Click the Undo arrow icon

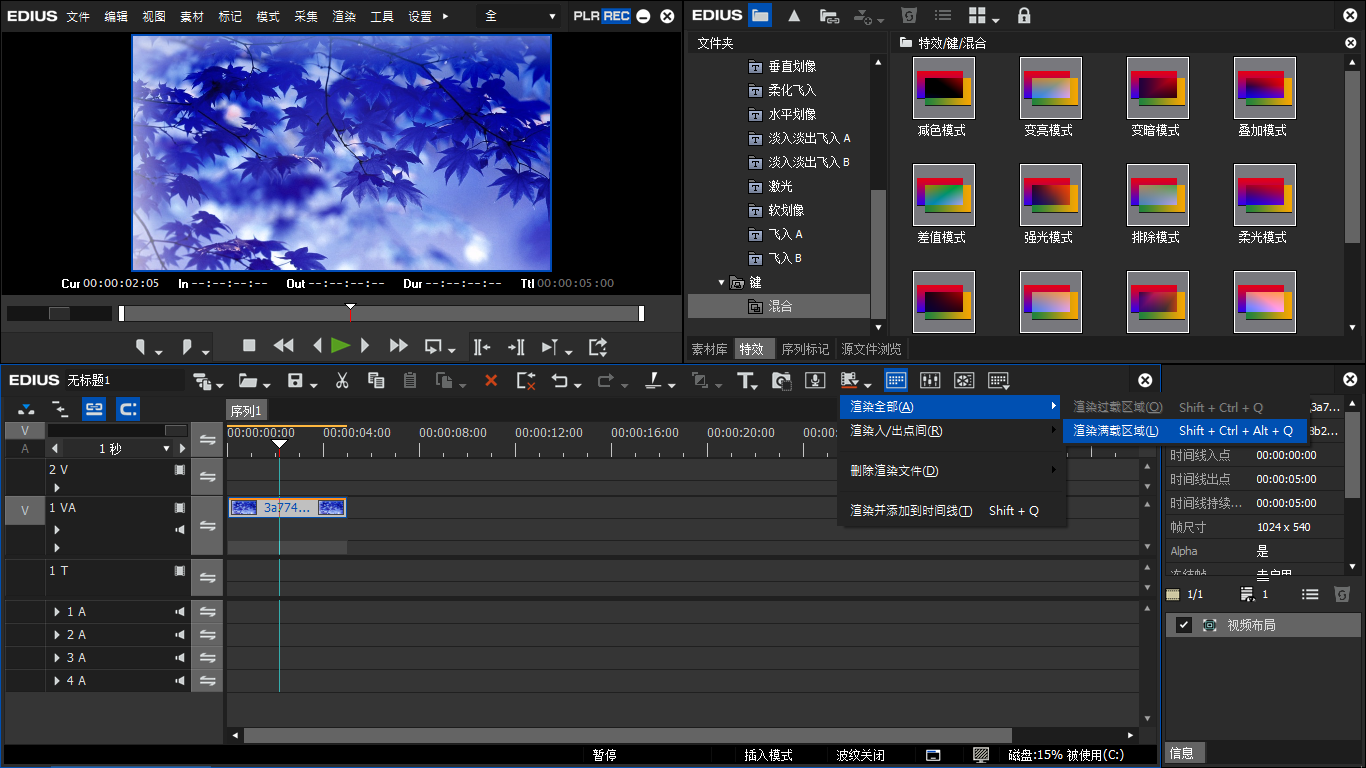point(560,380)
